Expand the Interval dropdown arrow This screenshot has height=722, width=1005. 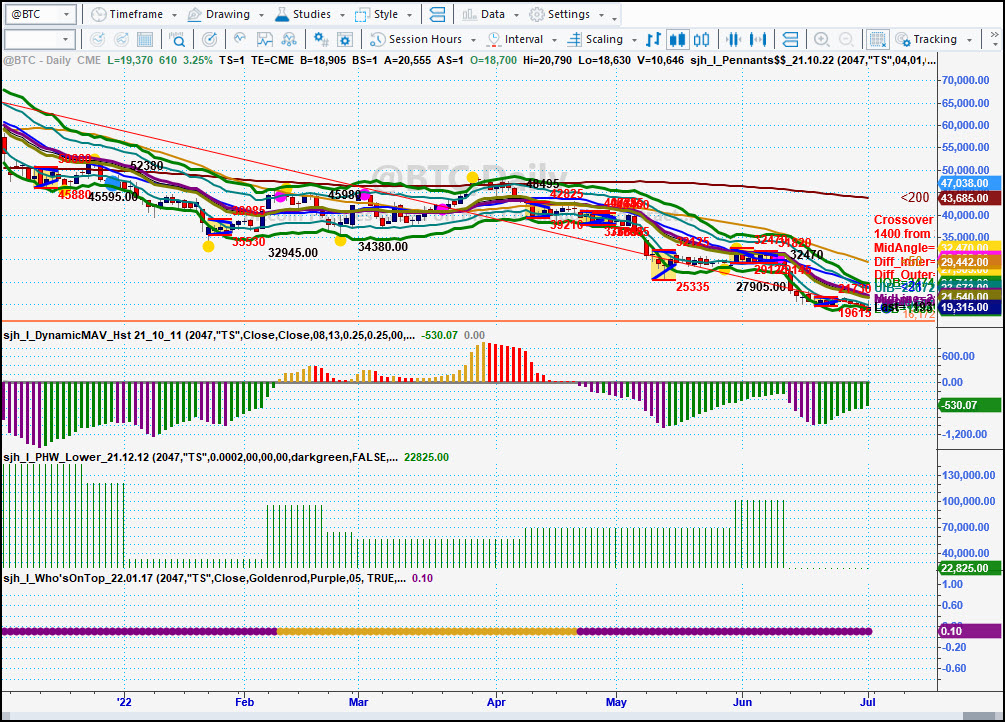[554, 40]
